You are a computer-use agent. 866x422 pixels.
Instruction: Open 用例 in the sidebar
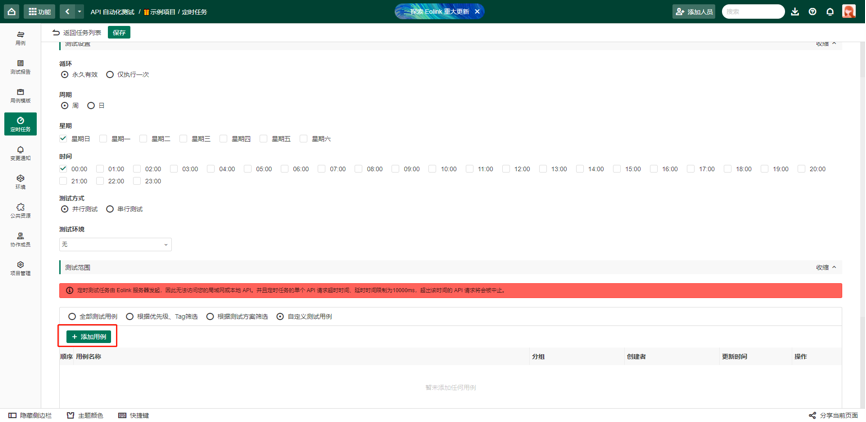[20, 38]
